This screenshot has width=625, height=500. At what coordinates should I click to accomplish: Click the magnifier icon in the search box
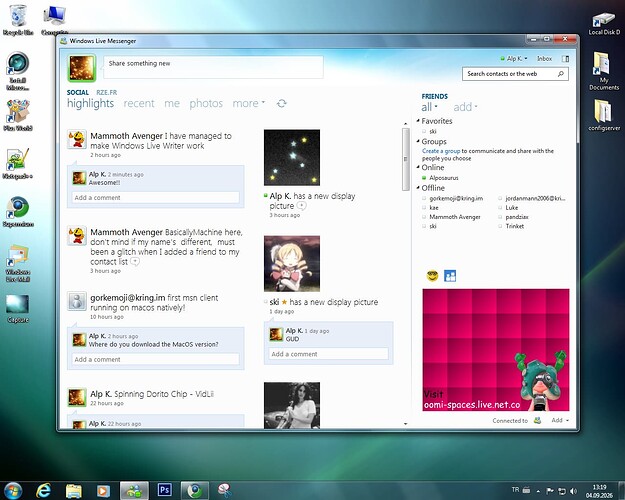(x=560, y=74)
